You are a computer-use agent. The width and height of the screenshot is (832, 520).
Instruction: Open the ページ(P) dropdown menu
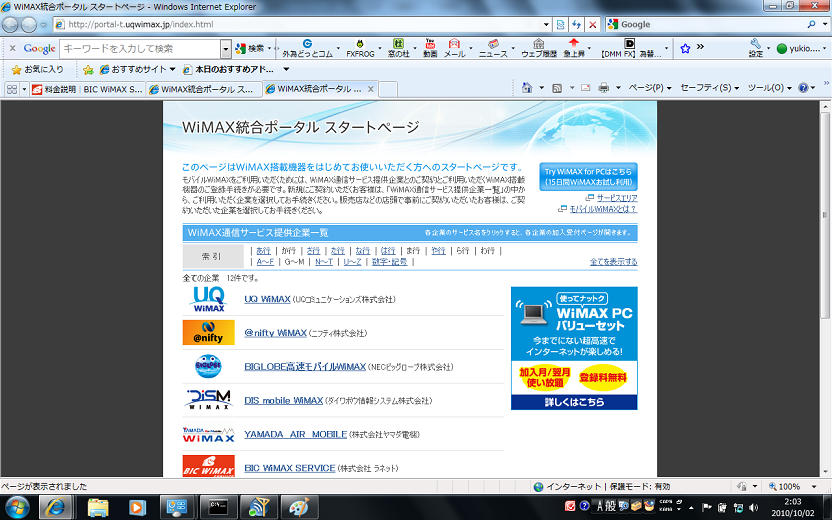coord(650,89)
